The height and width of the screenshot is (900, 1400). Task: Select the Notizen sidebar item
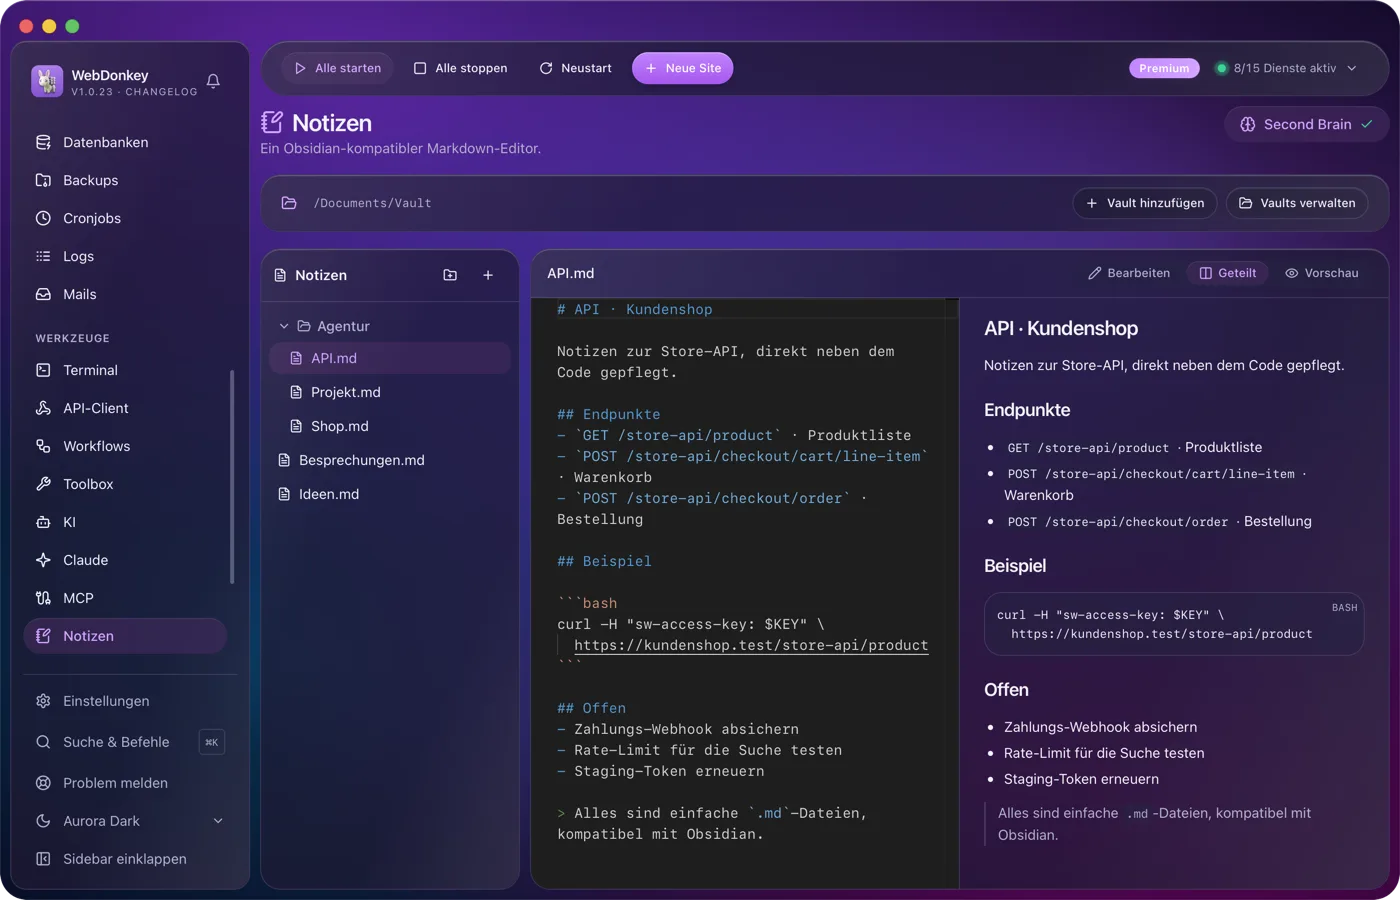click(x=126, y=636)
